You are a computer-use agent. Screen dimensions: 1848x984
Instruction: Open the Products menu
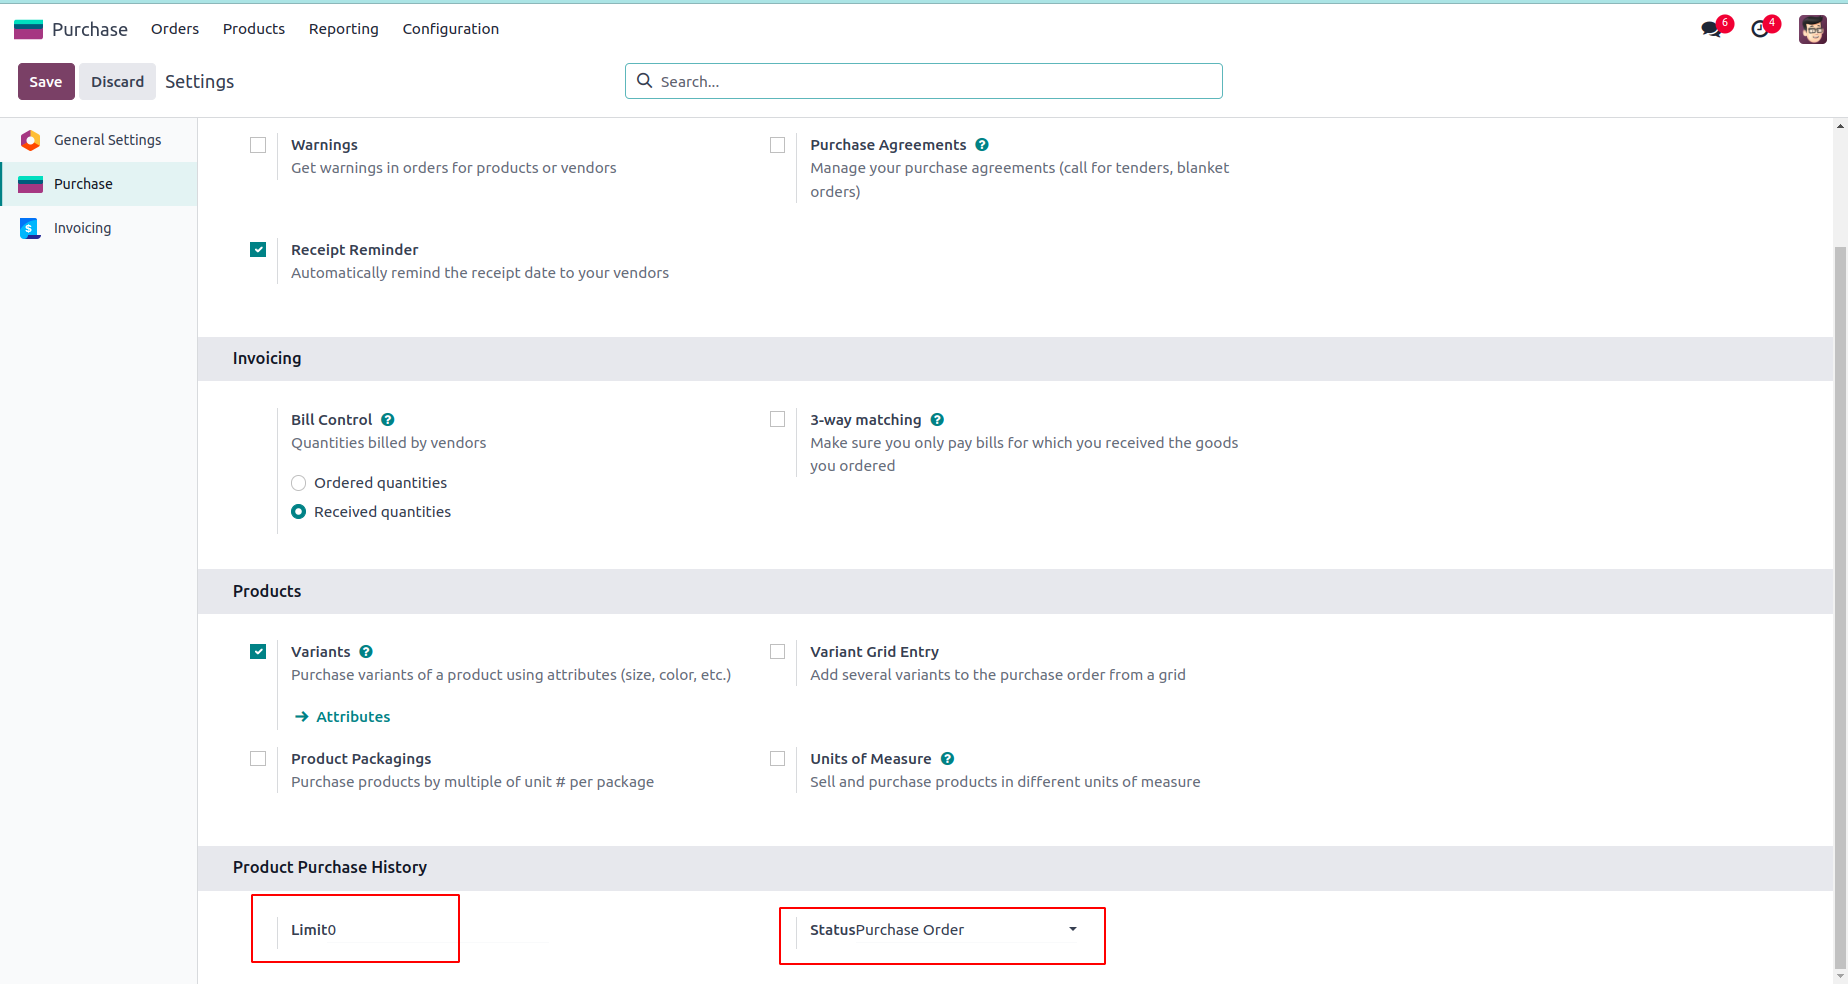(x=254, y=29)
